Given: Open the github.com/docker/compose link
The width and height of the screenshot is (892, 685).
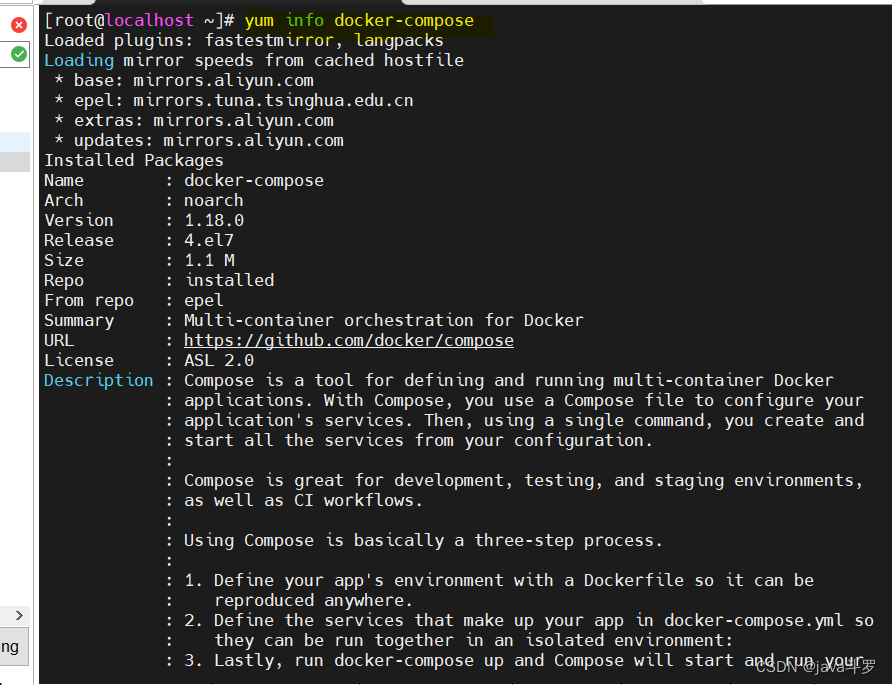Looking at the screenshot, I should pos(348,340).
